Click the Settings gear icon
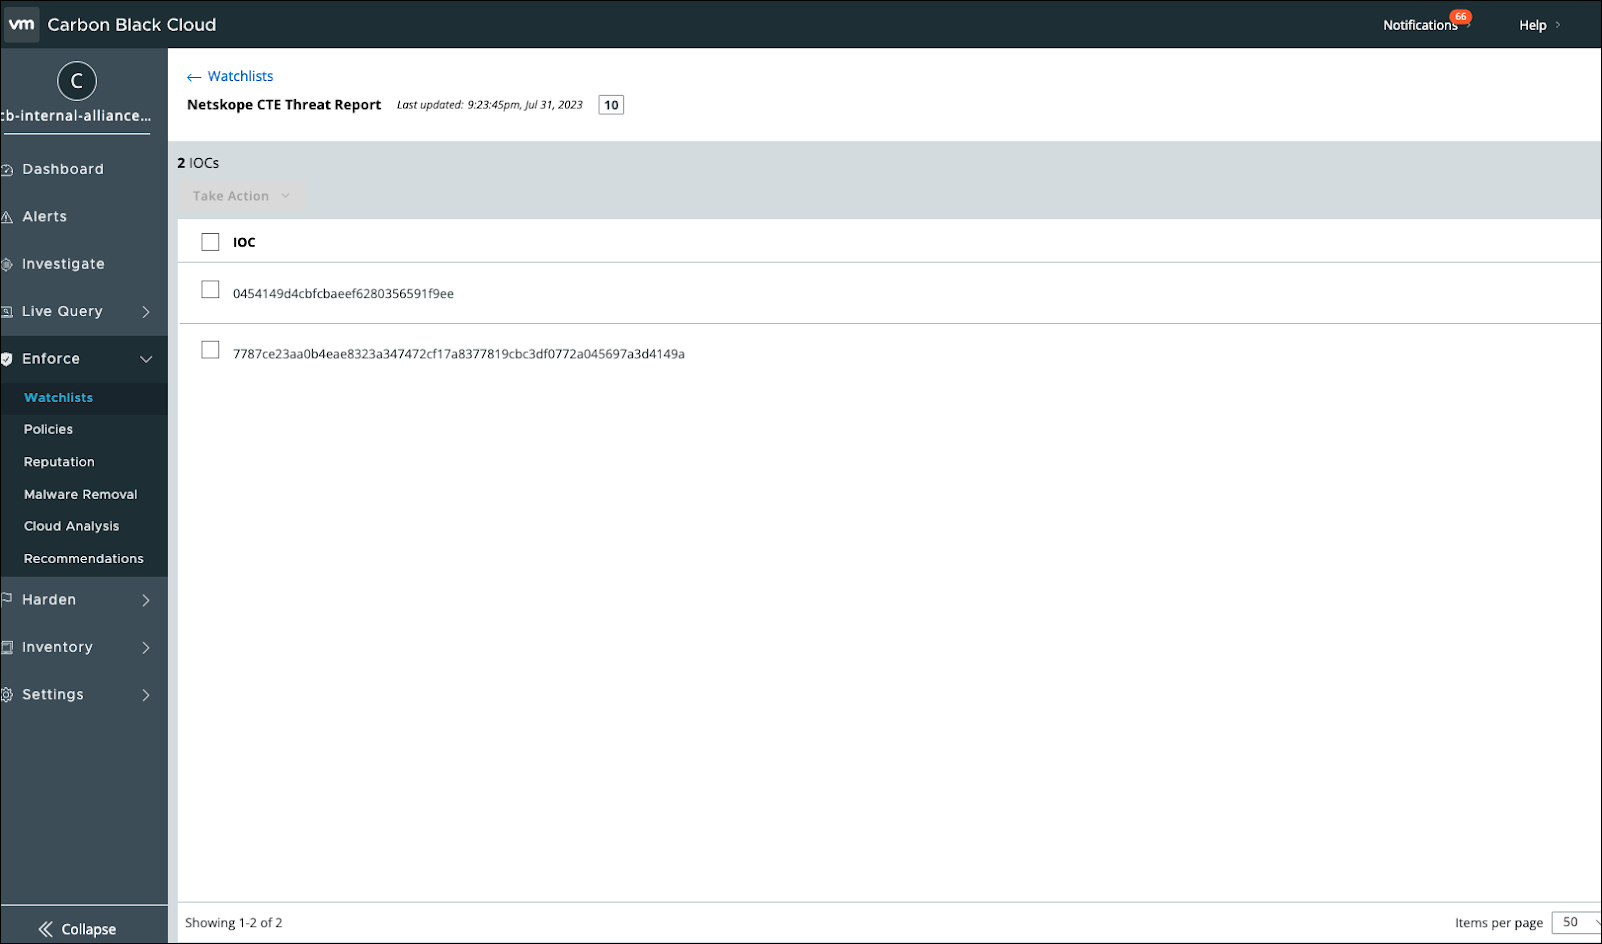The height and width of the screenshot is (944, 1602). tap(7, 695)
